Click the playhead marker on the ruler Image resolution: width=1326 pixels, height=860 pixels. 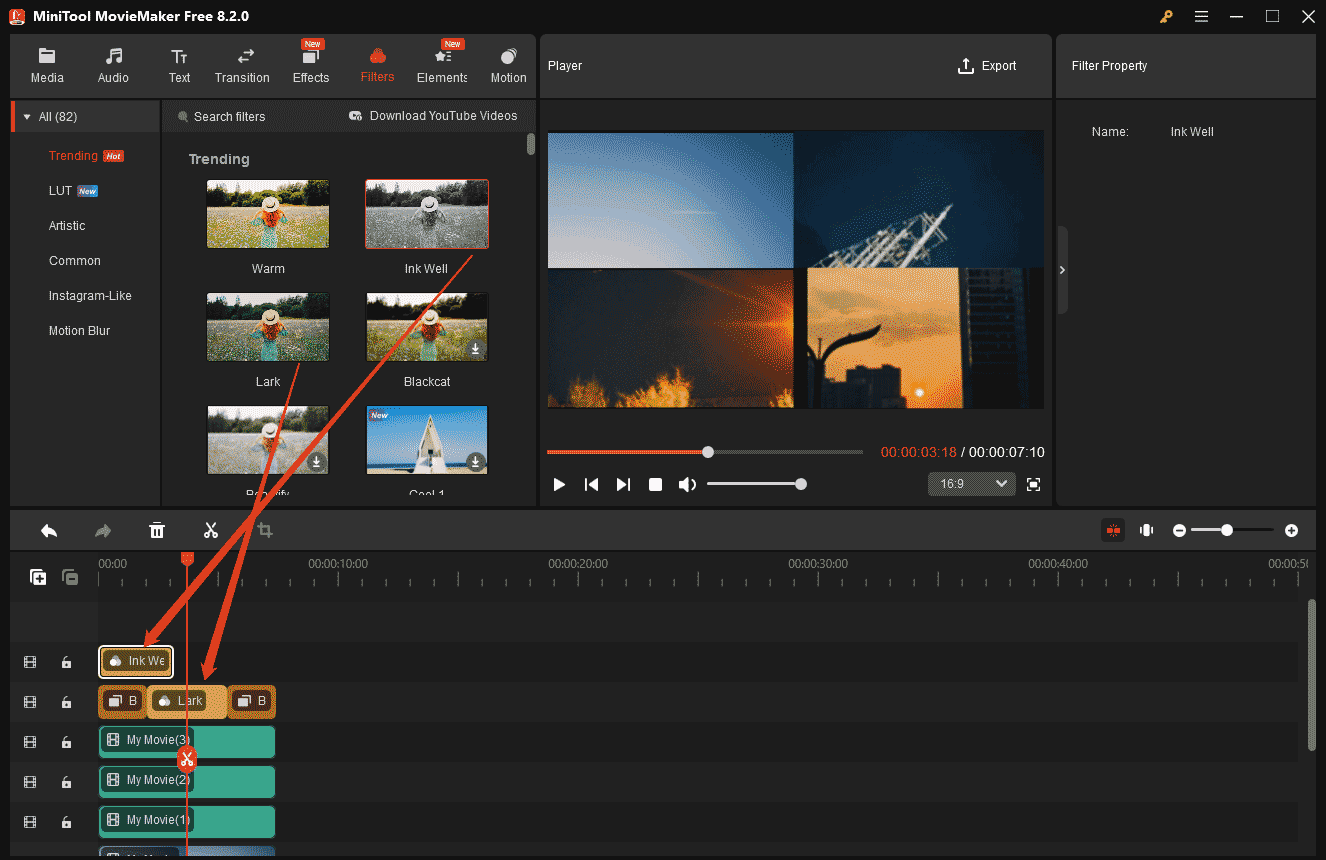pos(187,559)
